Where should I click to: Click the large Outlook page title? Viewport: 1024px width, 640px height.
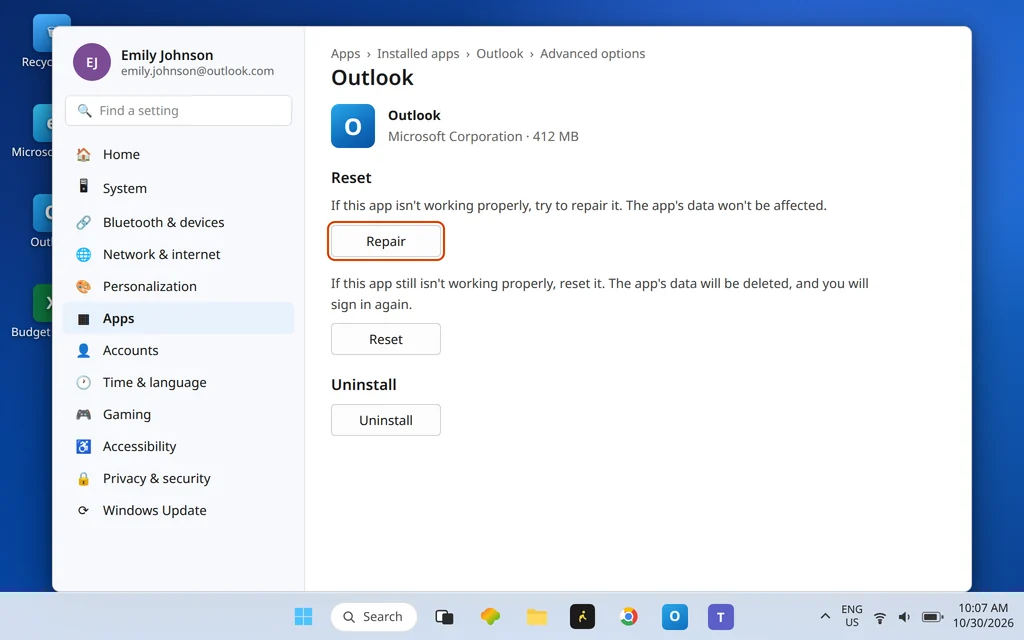click(x=372, y=78)
